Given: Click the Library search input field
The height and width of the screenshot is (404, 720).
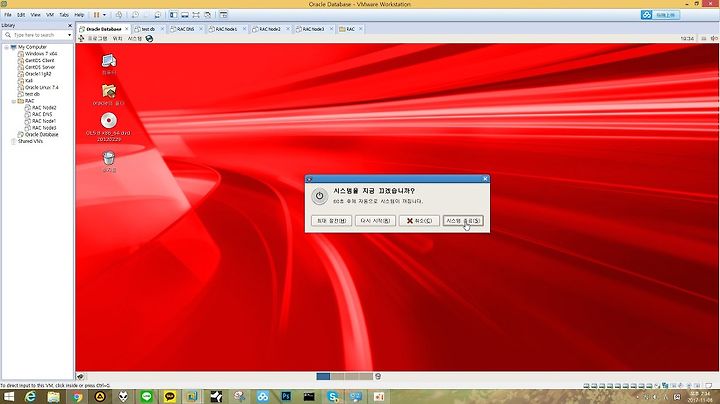Looking at the screenshot, I should click(37, 35).
